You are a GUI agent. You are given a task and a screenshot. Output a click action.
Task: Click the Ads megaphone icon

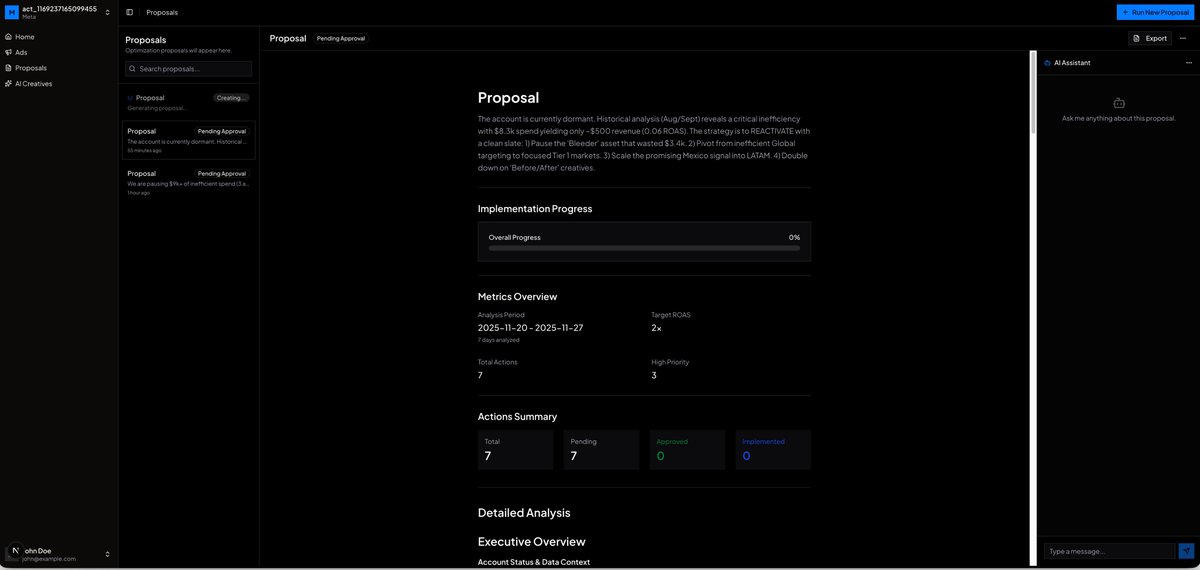tap(9, 52)
